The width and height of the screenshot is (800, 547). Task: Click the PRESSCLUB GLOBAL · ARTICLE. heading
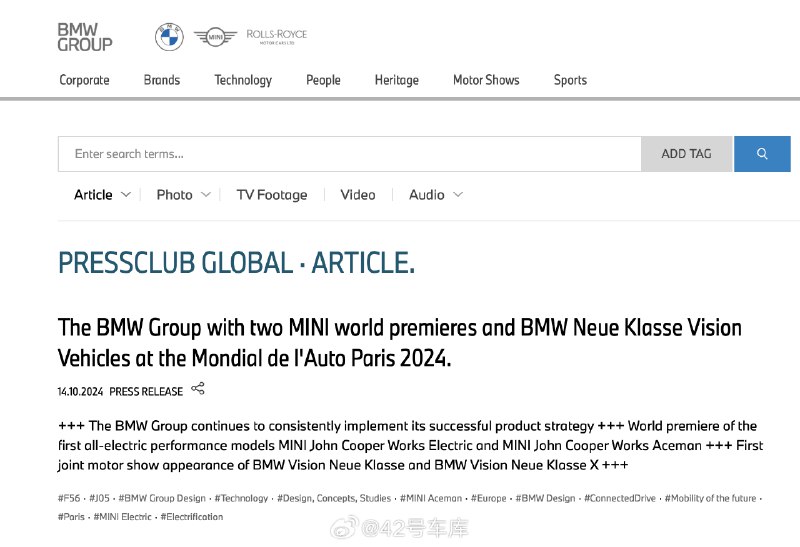(236, 263)
